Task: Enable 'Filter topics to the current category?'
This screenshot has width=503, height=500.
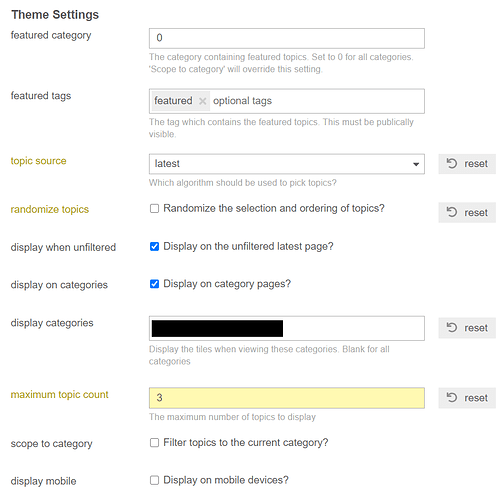Action: [154, 443]
